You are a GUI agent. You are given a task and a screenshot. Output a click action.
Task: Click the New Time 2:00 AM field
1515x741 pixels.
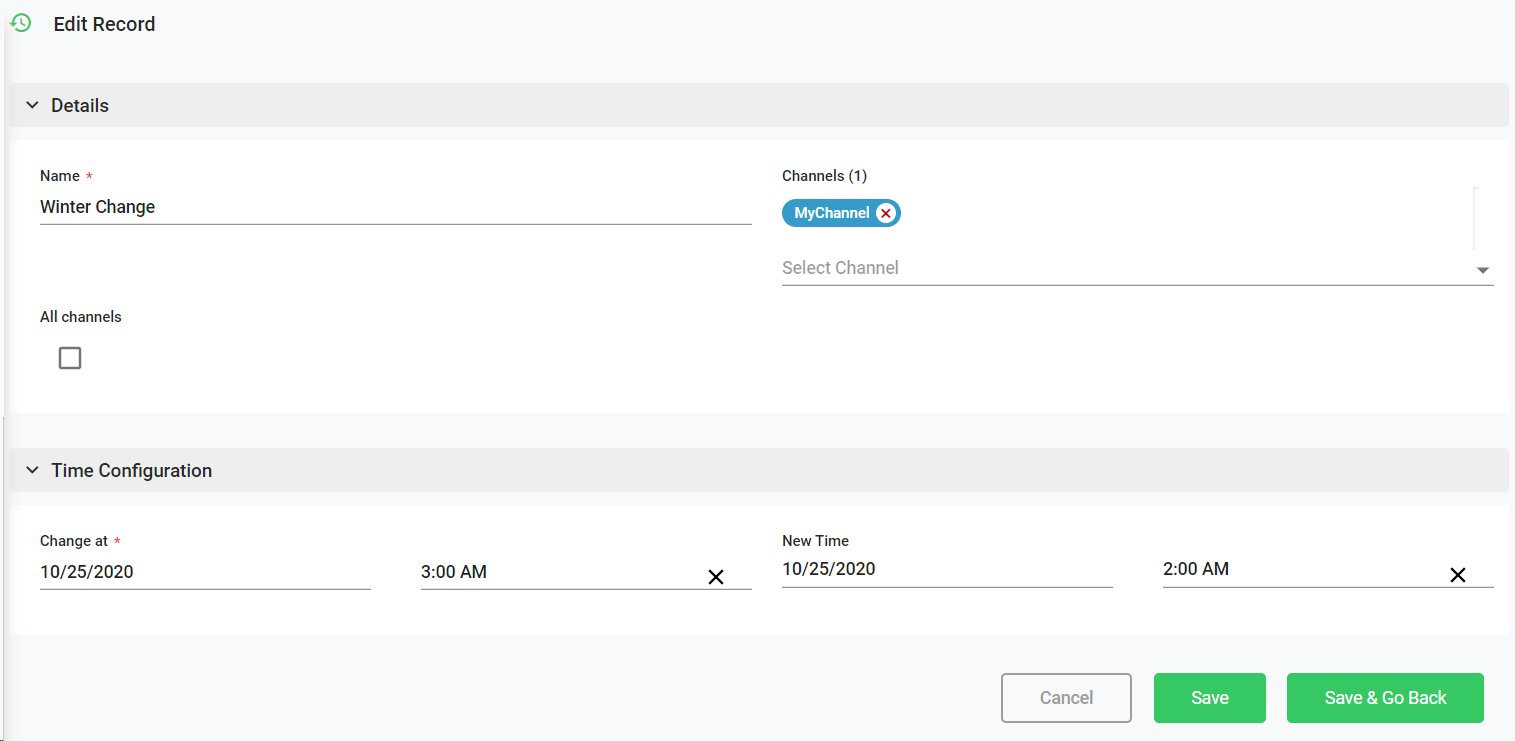coord(1300,569)
